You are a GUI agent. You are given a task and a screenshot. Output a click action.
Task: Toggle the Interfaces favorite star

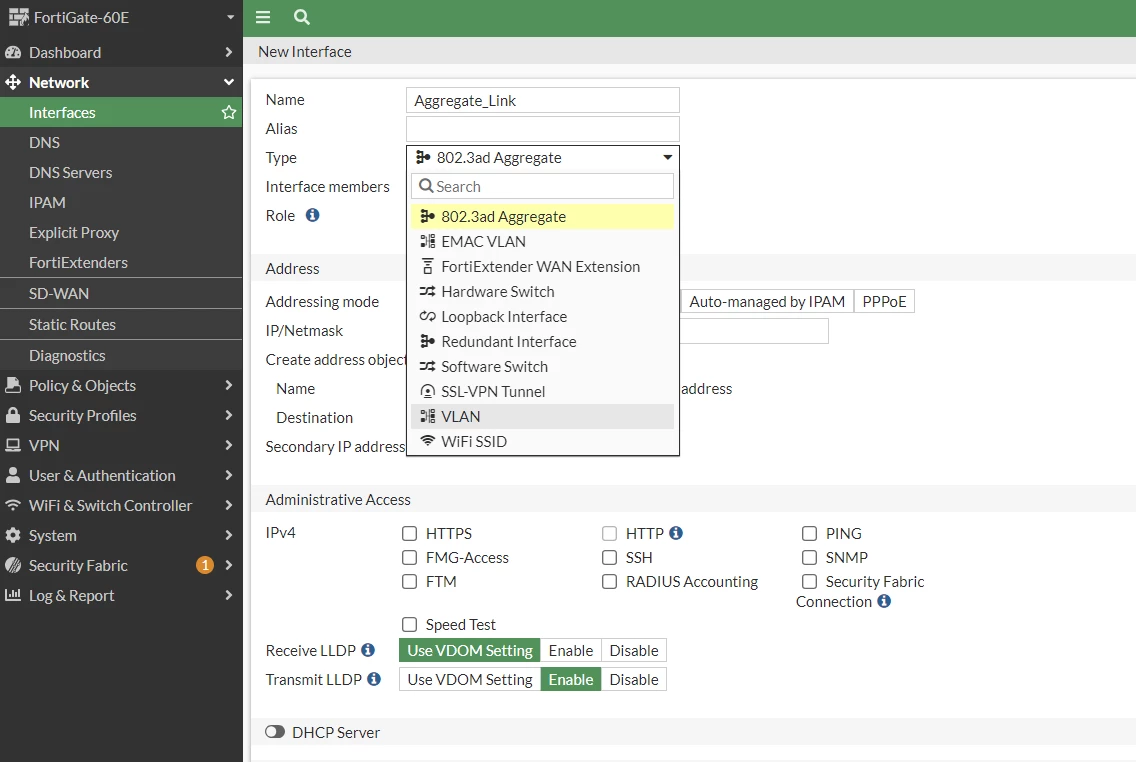pyautogui.click(x=229, y=112)
